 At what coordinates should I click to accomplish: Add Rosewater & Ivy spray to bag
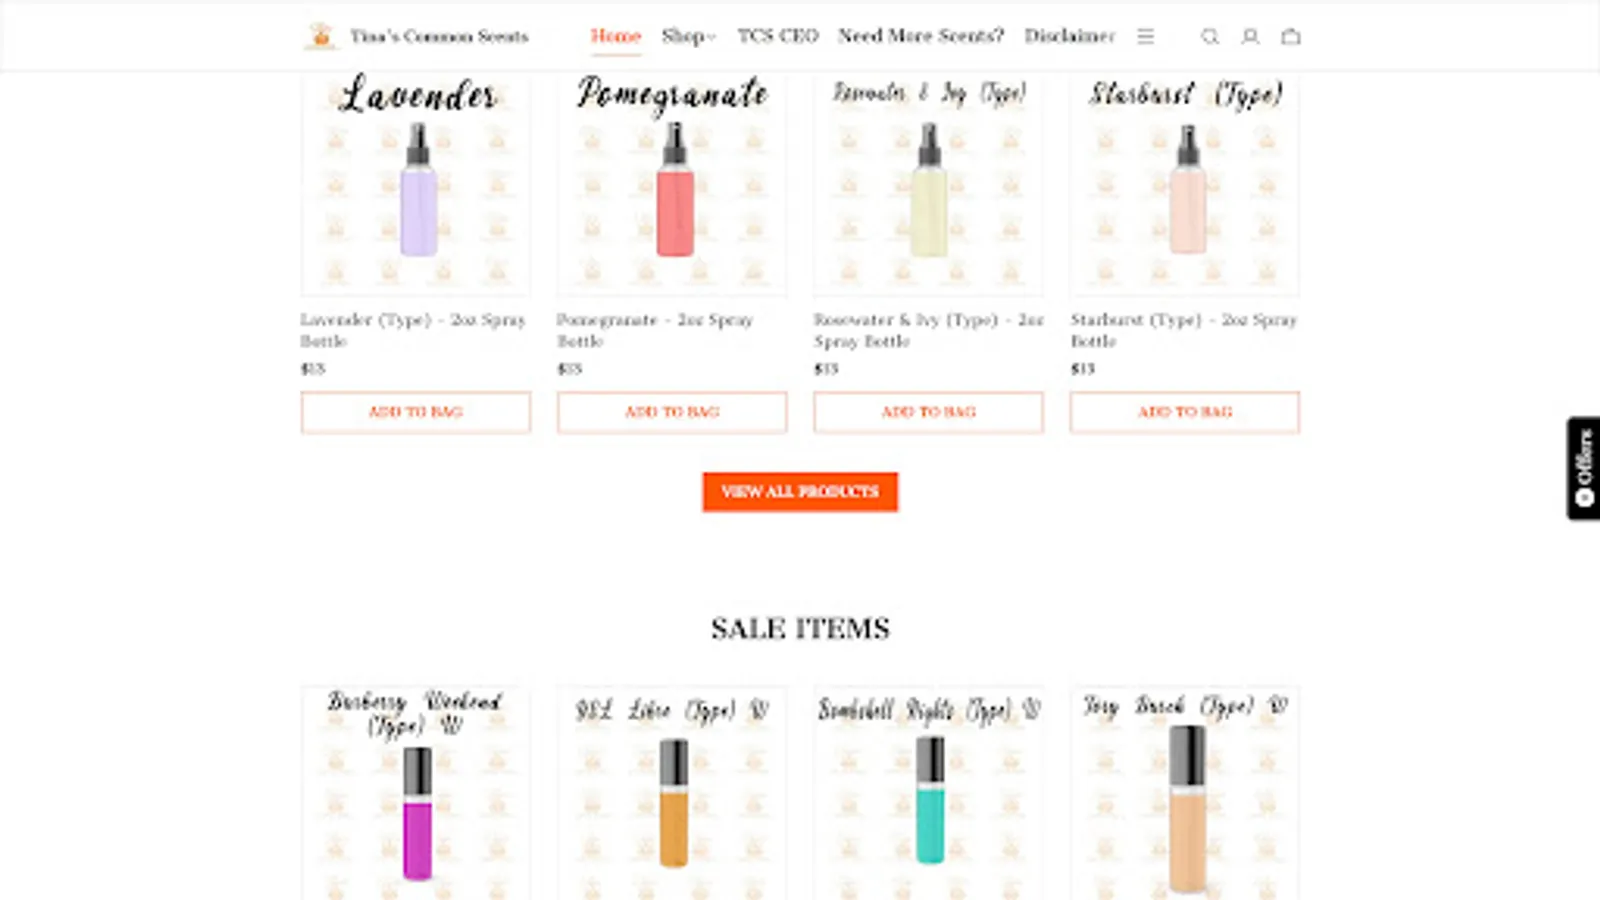click(x=929, y=412)
